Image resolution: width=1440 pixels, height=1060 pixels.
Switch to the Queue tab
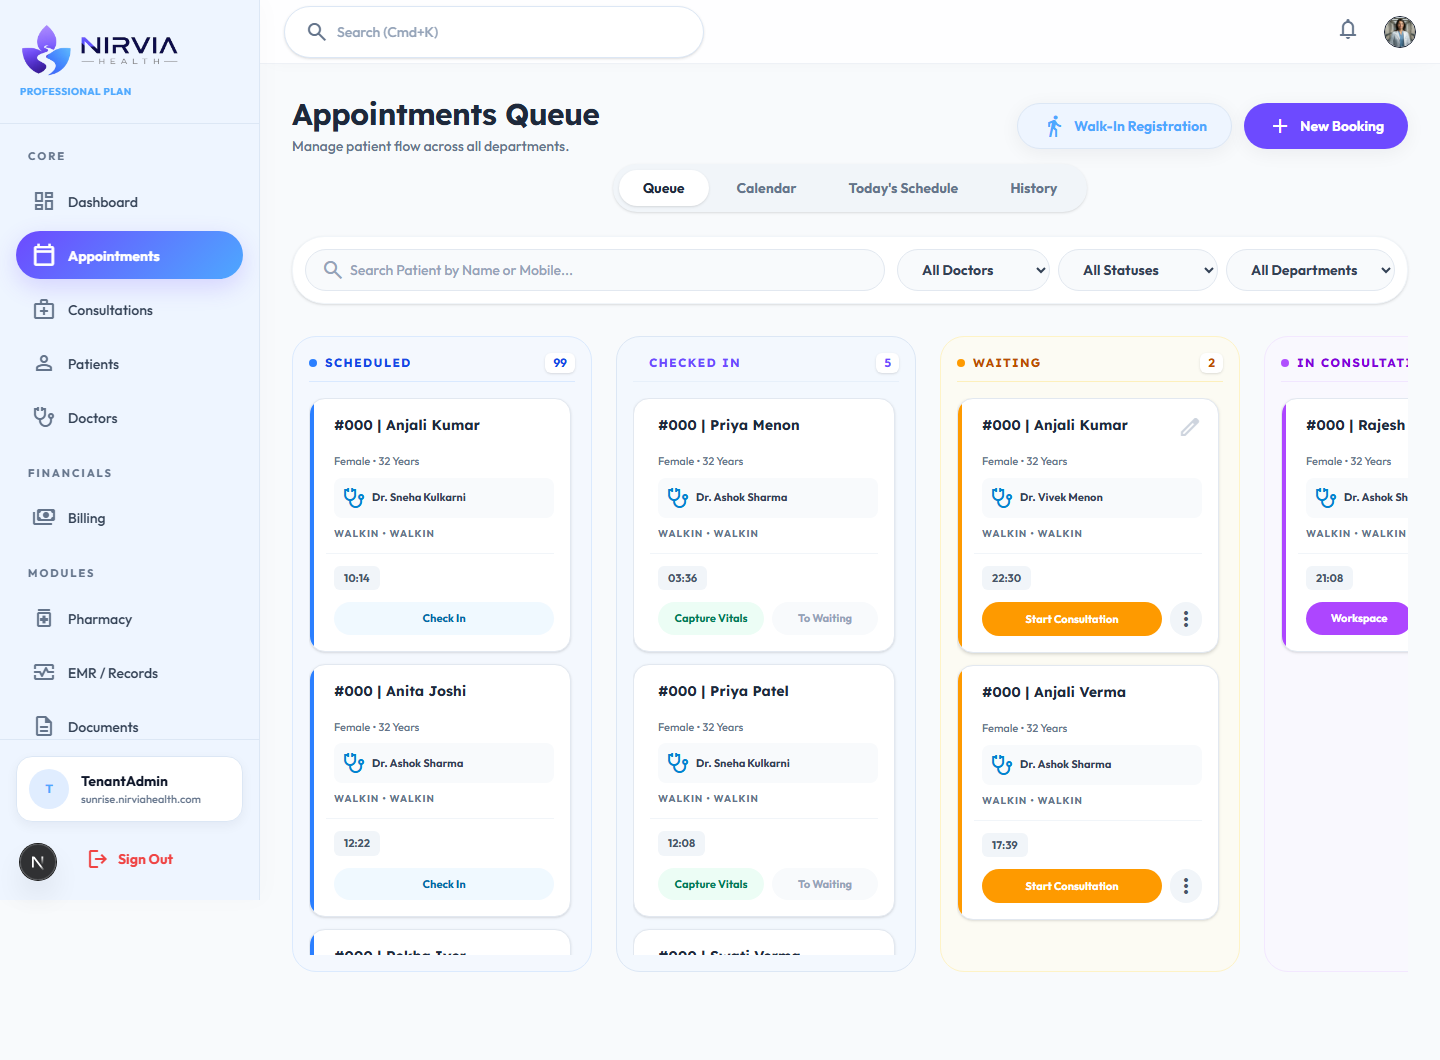click(664, 188)
